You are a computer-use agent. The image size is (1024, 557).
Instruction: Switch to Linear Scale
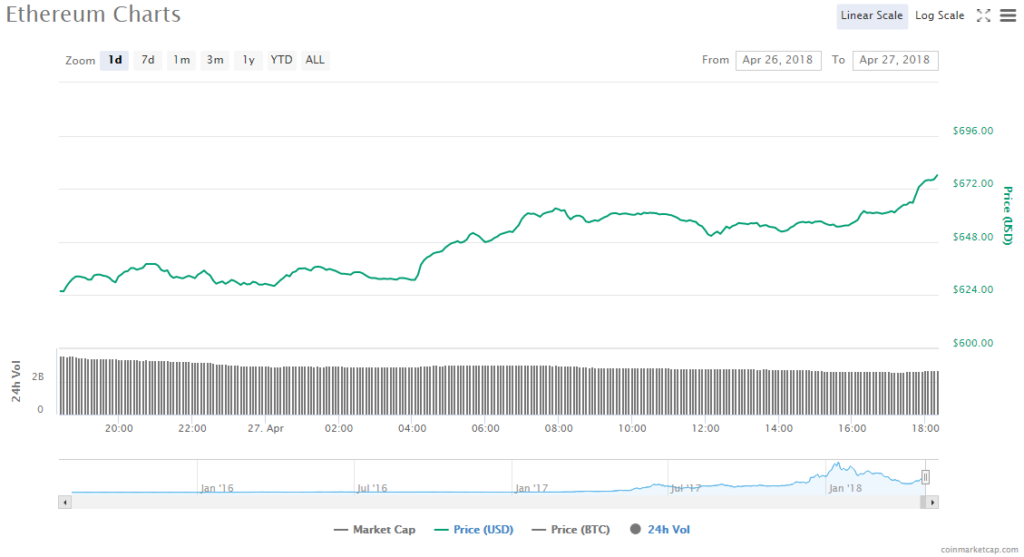pyautogui.click(x=872, y=15)
